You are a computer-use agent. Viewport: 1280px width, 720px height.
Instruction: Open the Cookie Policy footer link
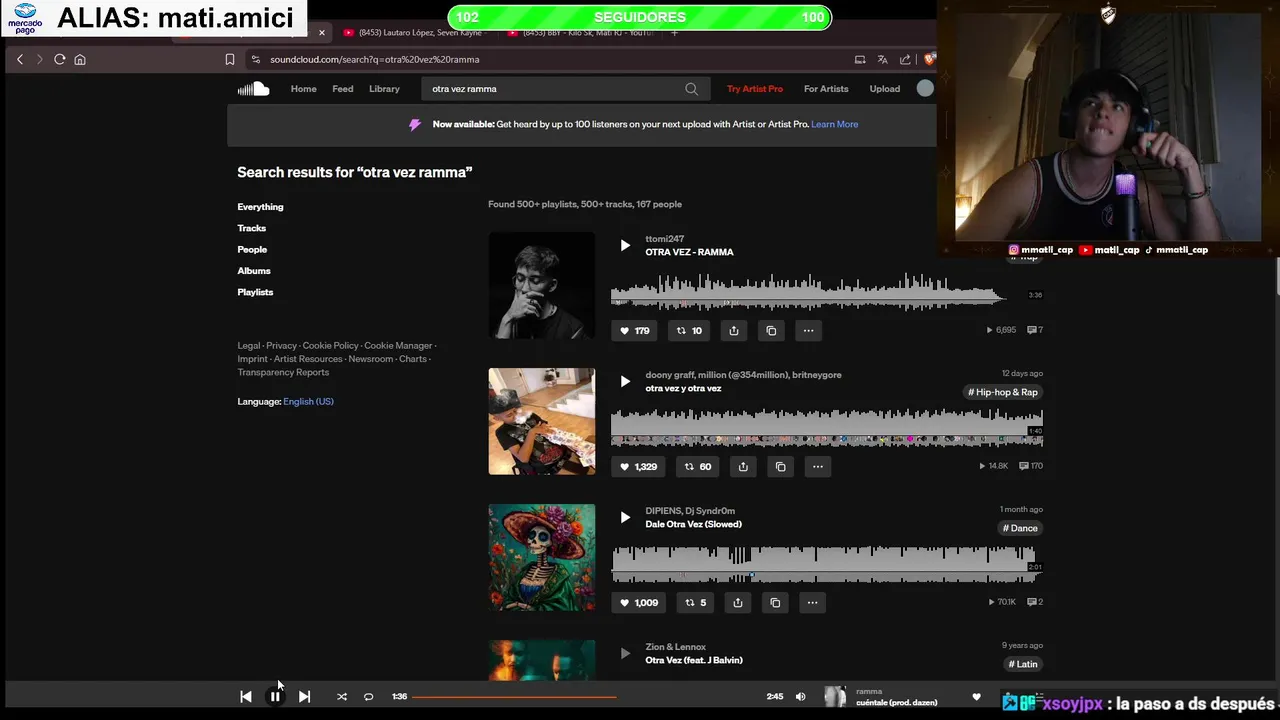point(330,346)
